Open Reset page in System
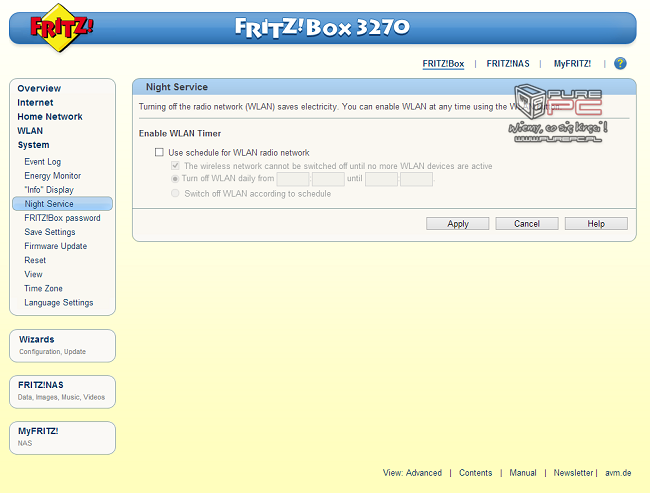This screenshot has width=650, height=493. coord(35,260)
